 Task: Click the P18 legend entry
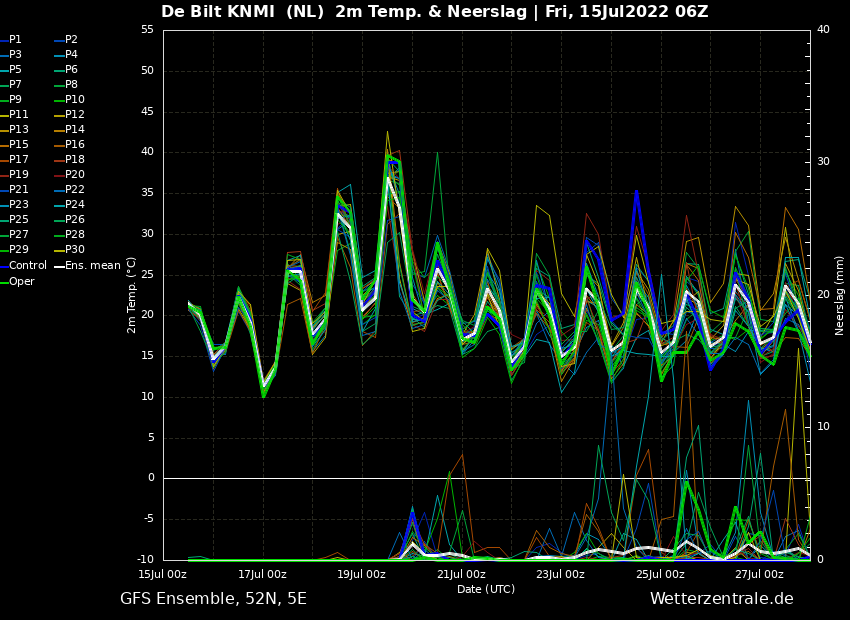[69, 159]
